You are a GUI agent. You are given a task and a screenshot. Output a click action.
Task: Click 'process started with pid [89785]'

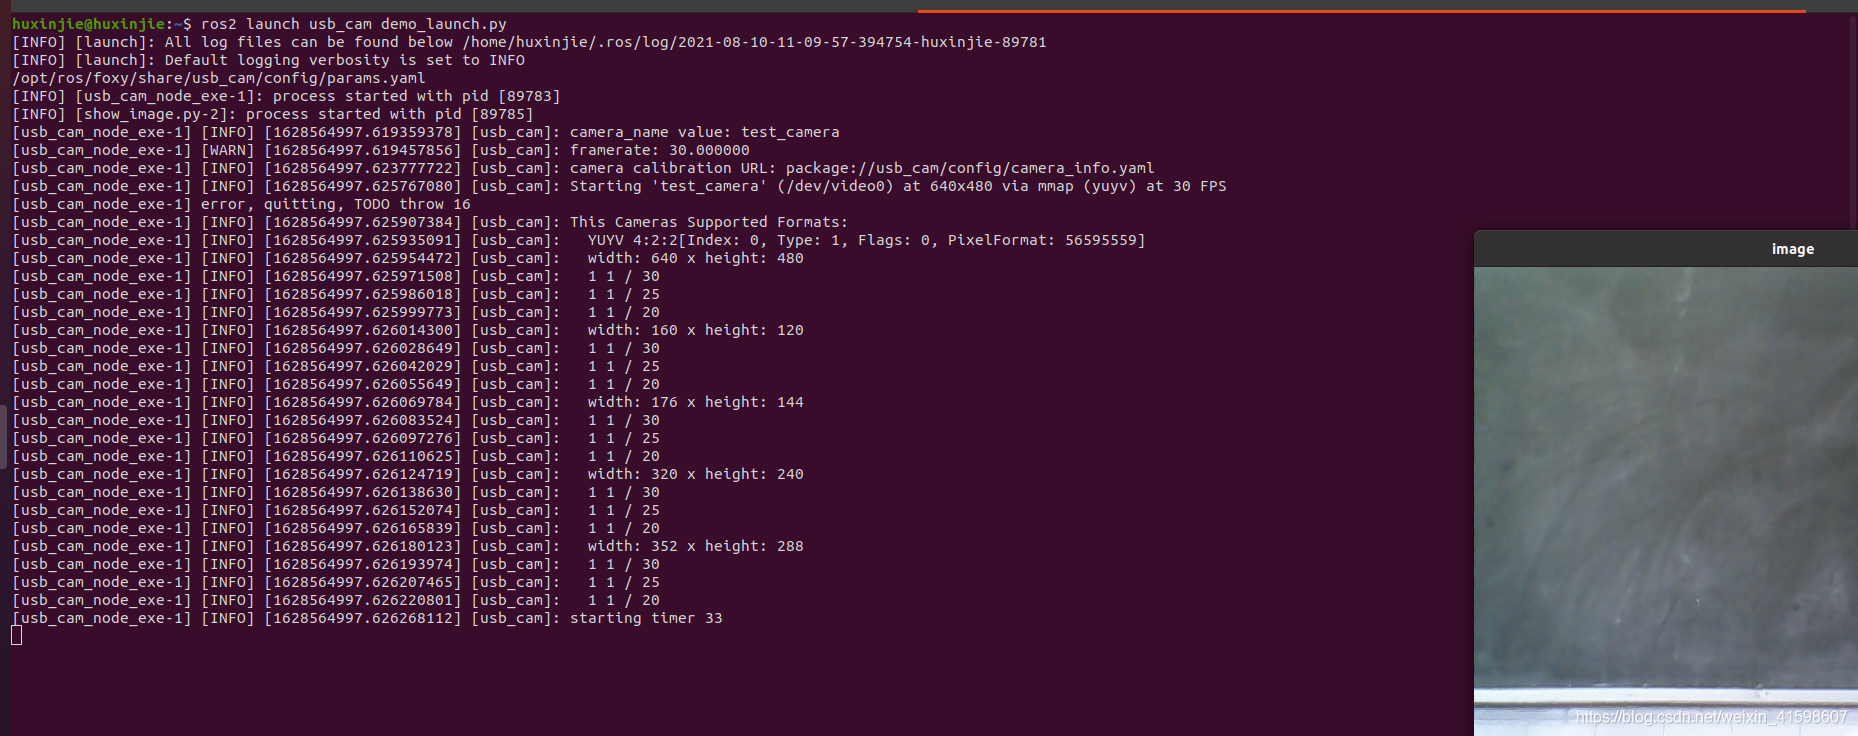389,114
